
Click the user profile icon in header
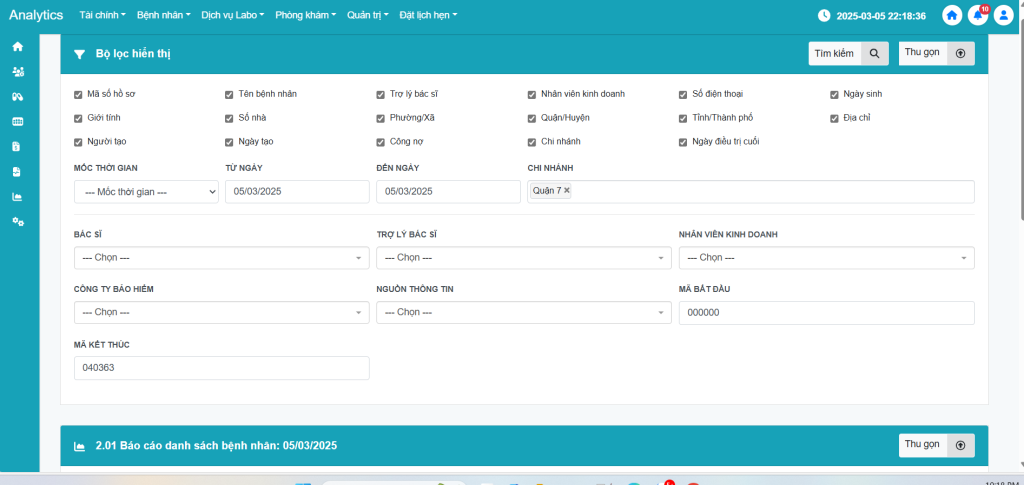(1003, 16)
